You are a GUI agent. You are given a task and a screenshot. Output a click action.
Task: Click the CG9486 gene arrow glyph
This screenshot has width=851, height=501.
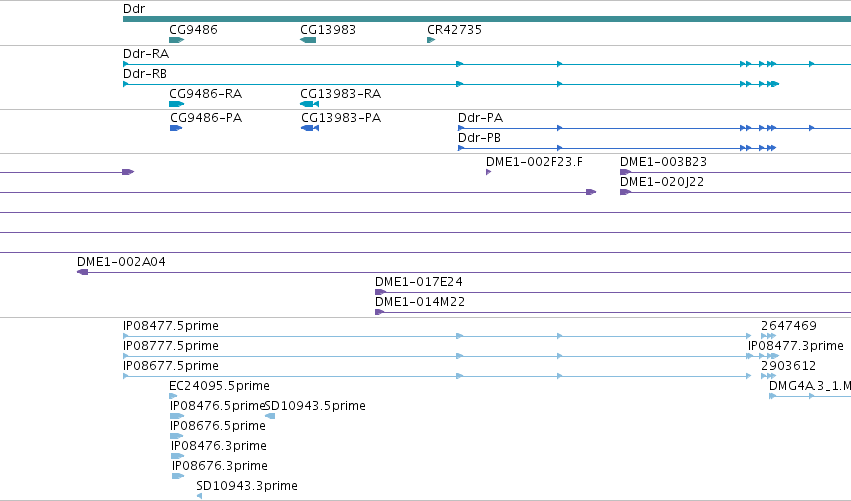point(176,40)
